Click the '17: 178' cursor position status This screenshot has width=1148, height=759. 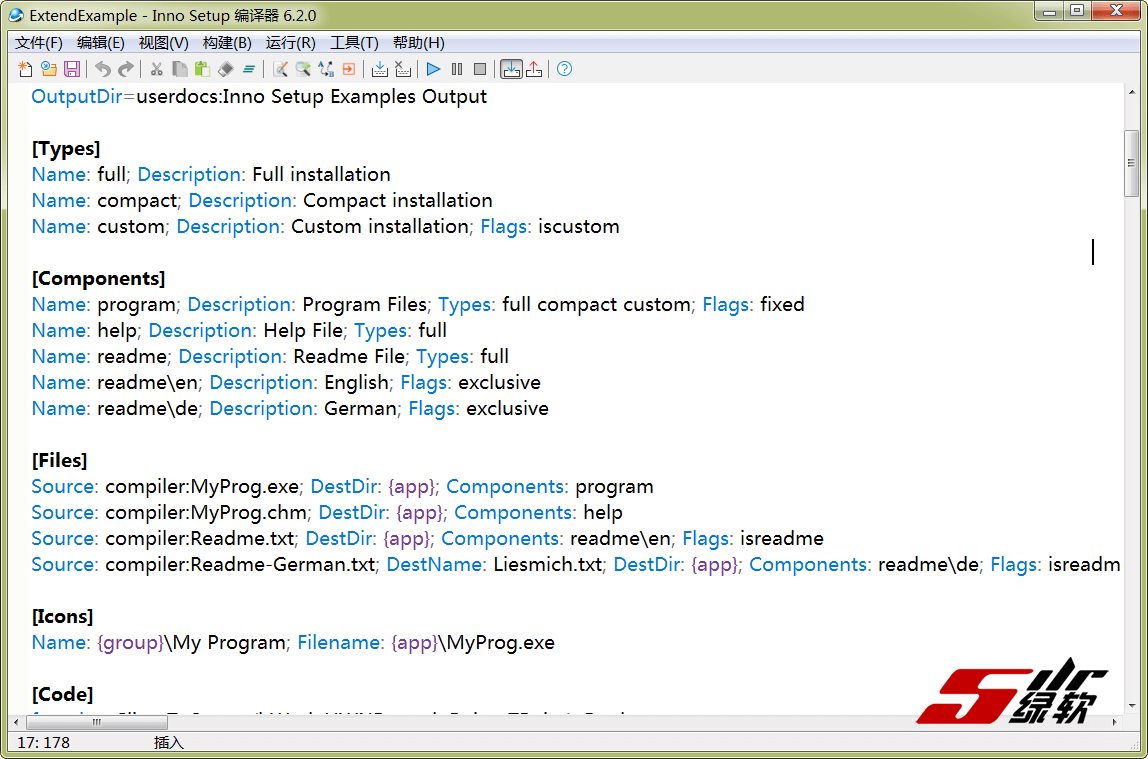point(43,743)
